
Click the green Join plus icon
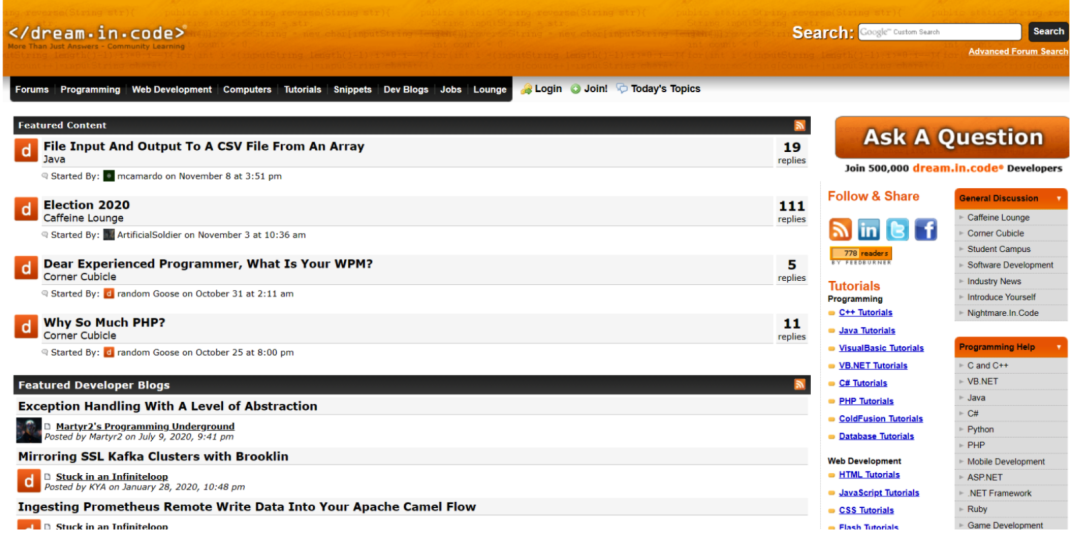tap(576, 89)
